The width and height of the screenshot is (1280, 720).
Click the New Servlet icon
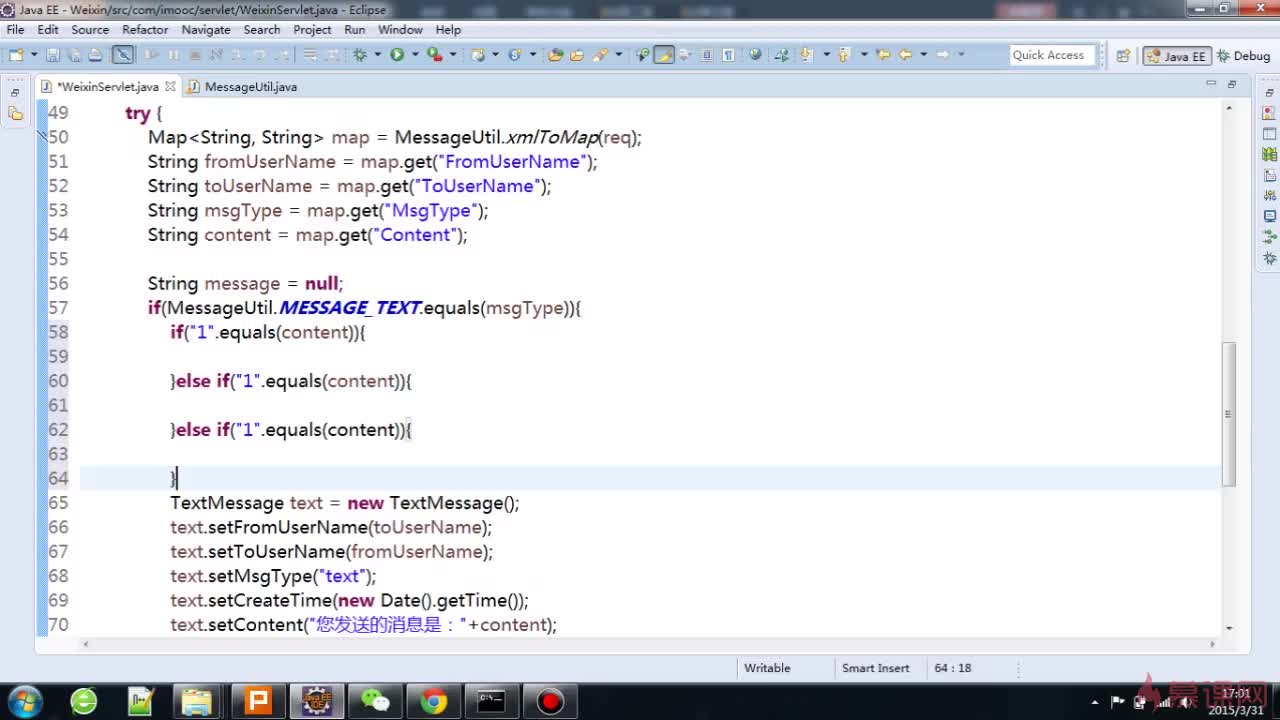tap(515, 55)
